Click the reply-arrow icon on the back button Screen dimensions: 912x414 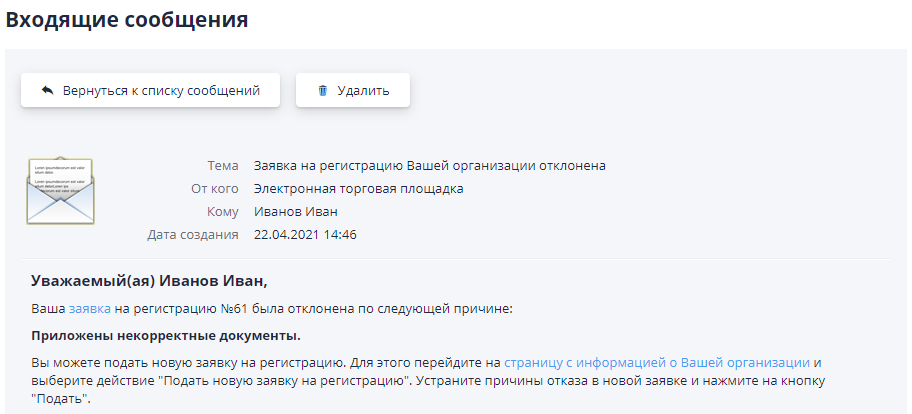[47, 90]
